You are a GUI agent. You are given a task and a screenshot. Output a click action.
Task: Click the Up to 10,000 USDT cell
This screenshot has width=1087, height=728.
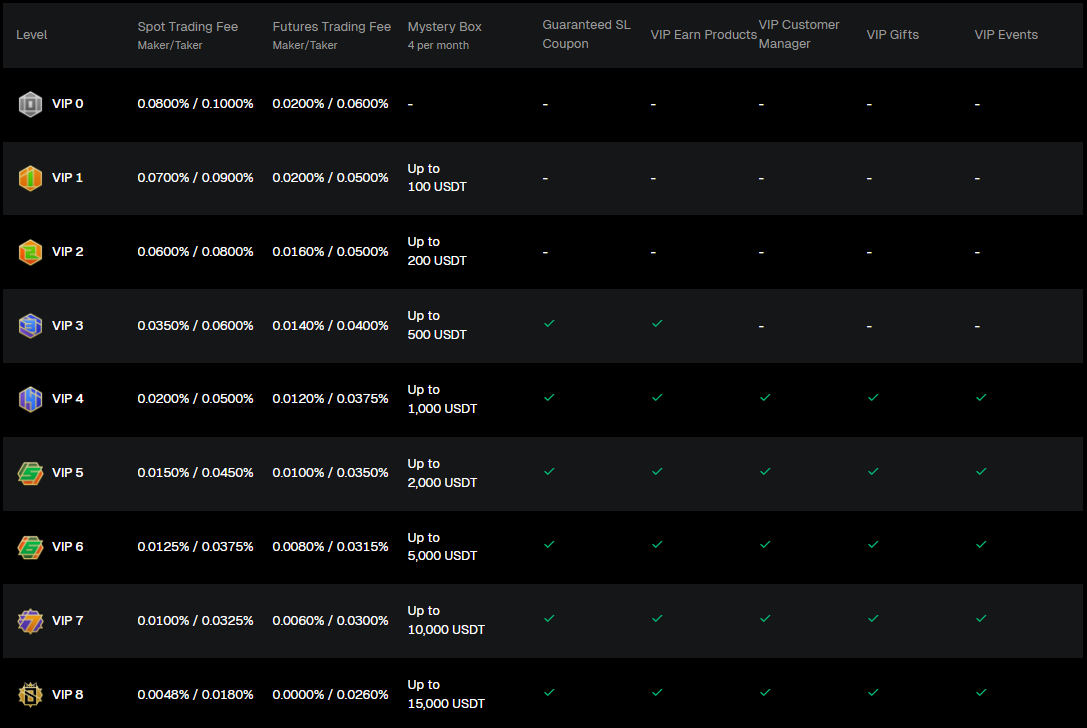pyautogui.click(x=446, y=621)
